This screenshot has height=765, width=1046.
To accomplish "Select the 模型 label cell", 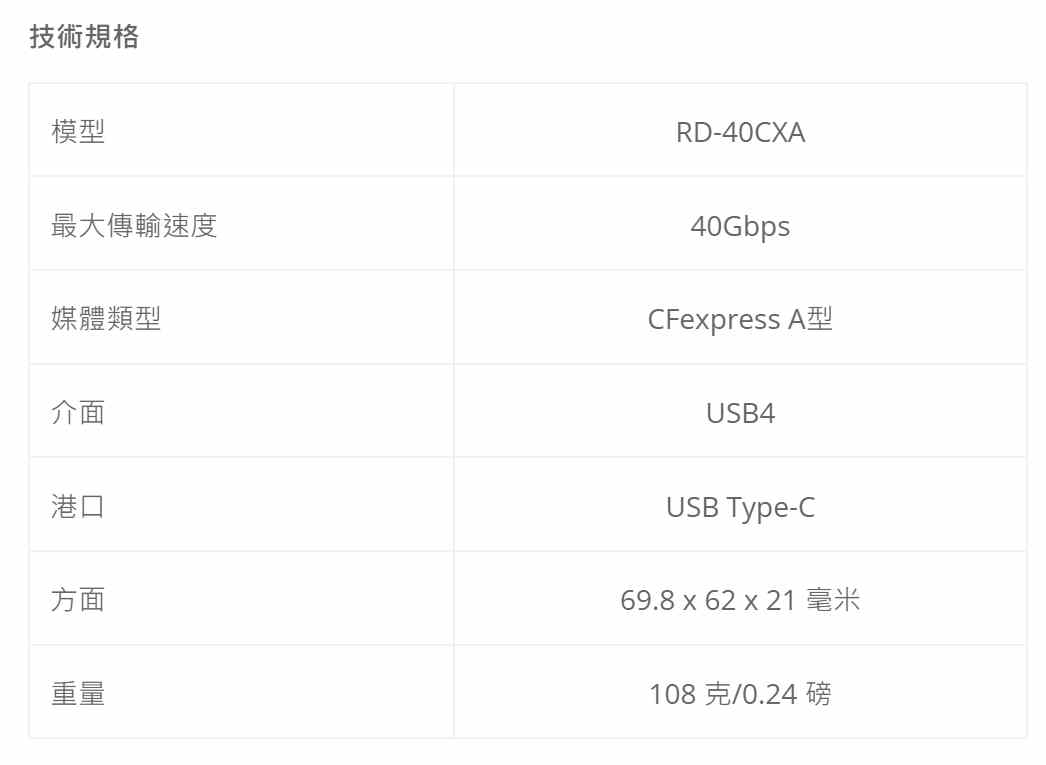I will [x=241, y=131].
